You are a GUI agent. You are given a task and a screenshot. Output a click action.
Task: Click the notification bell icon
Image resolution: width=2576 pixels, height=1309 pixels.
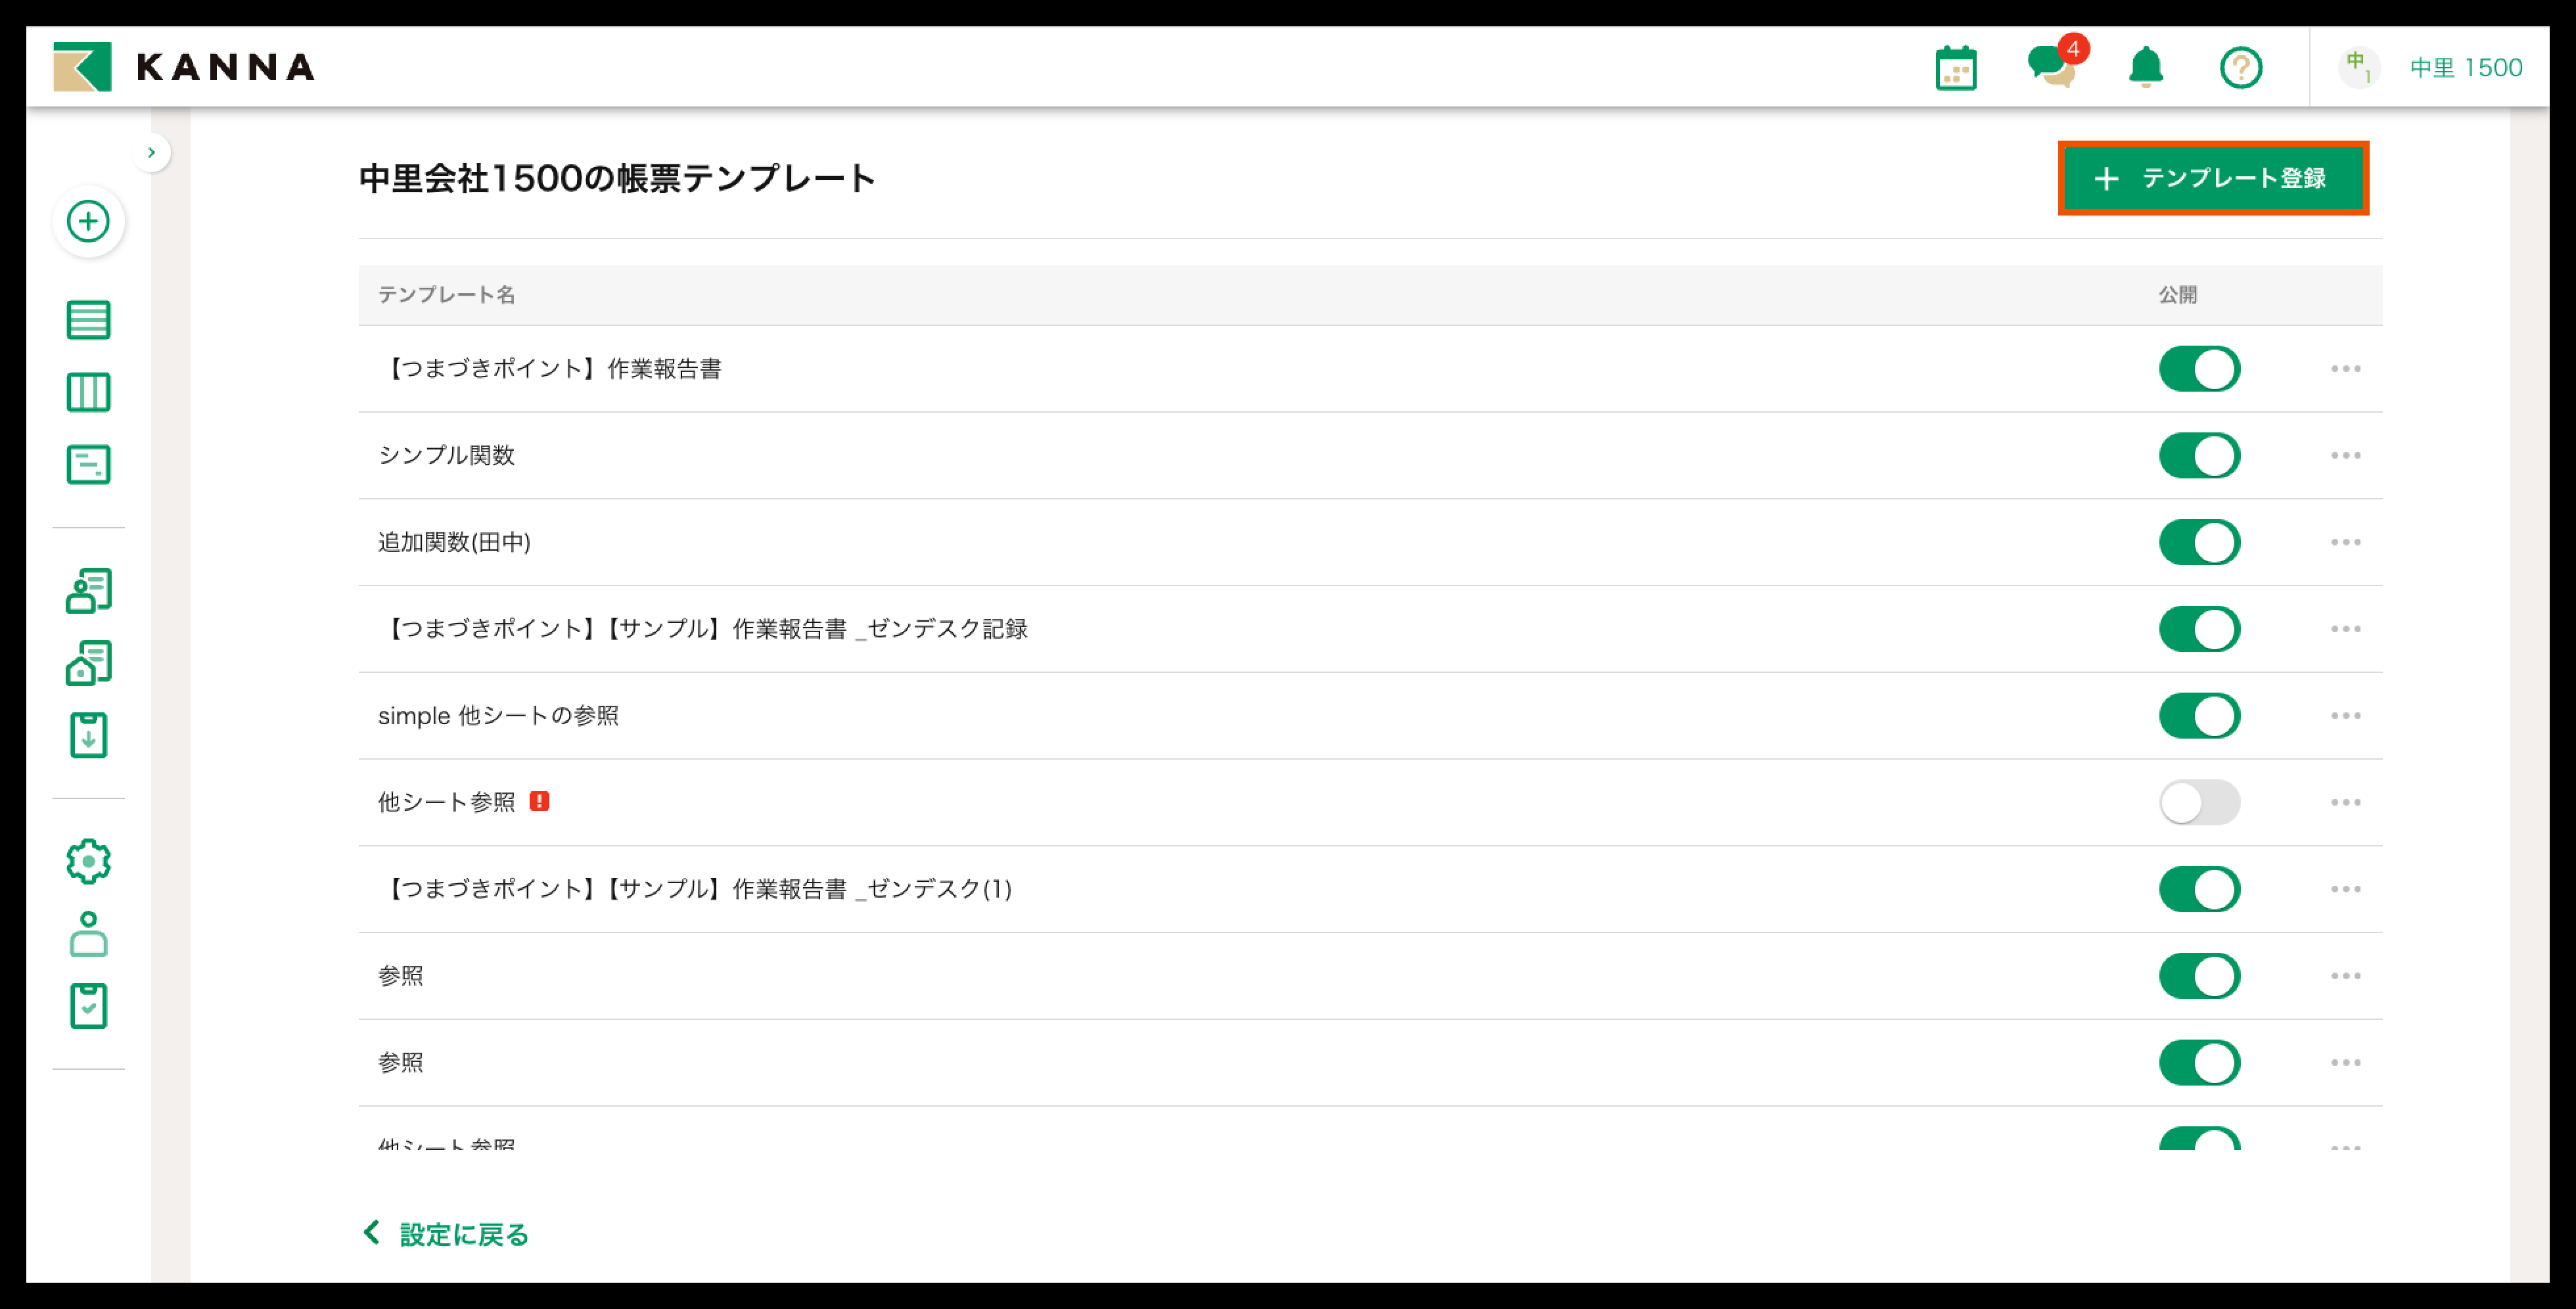(2145, 68)
